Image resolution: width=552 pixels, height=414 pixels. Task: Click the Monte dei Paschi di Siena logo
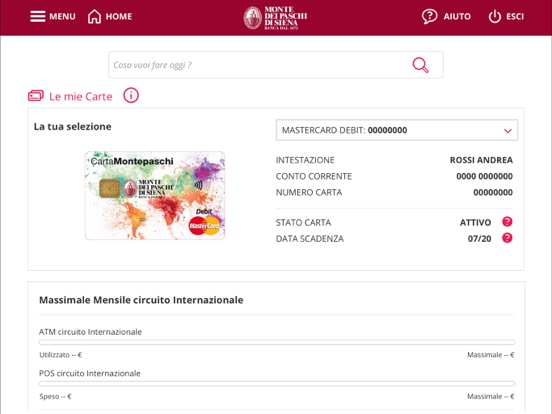(275, 18)
